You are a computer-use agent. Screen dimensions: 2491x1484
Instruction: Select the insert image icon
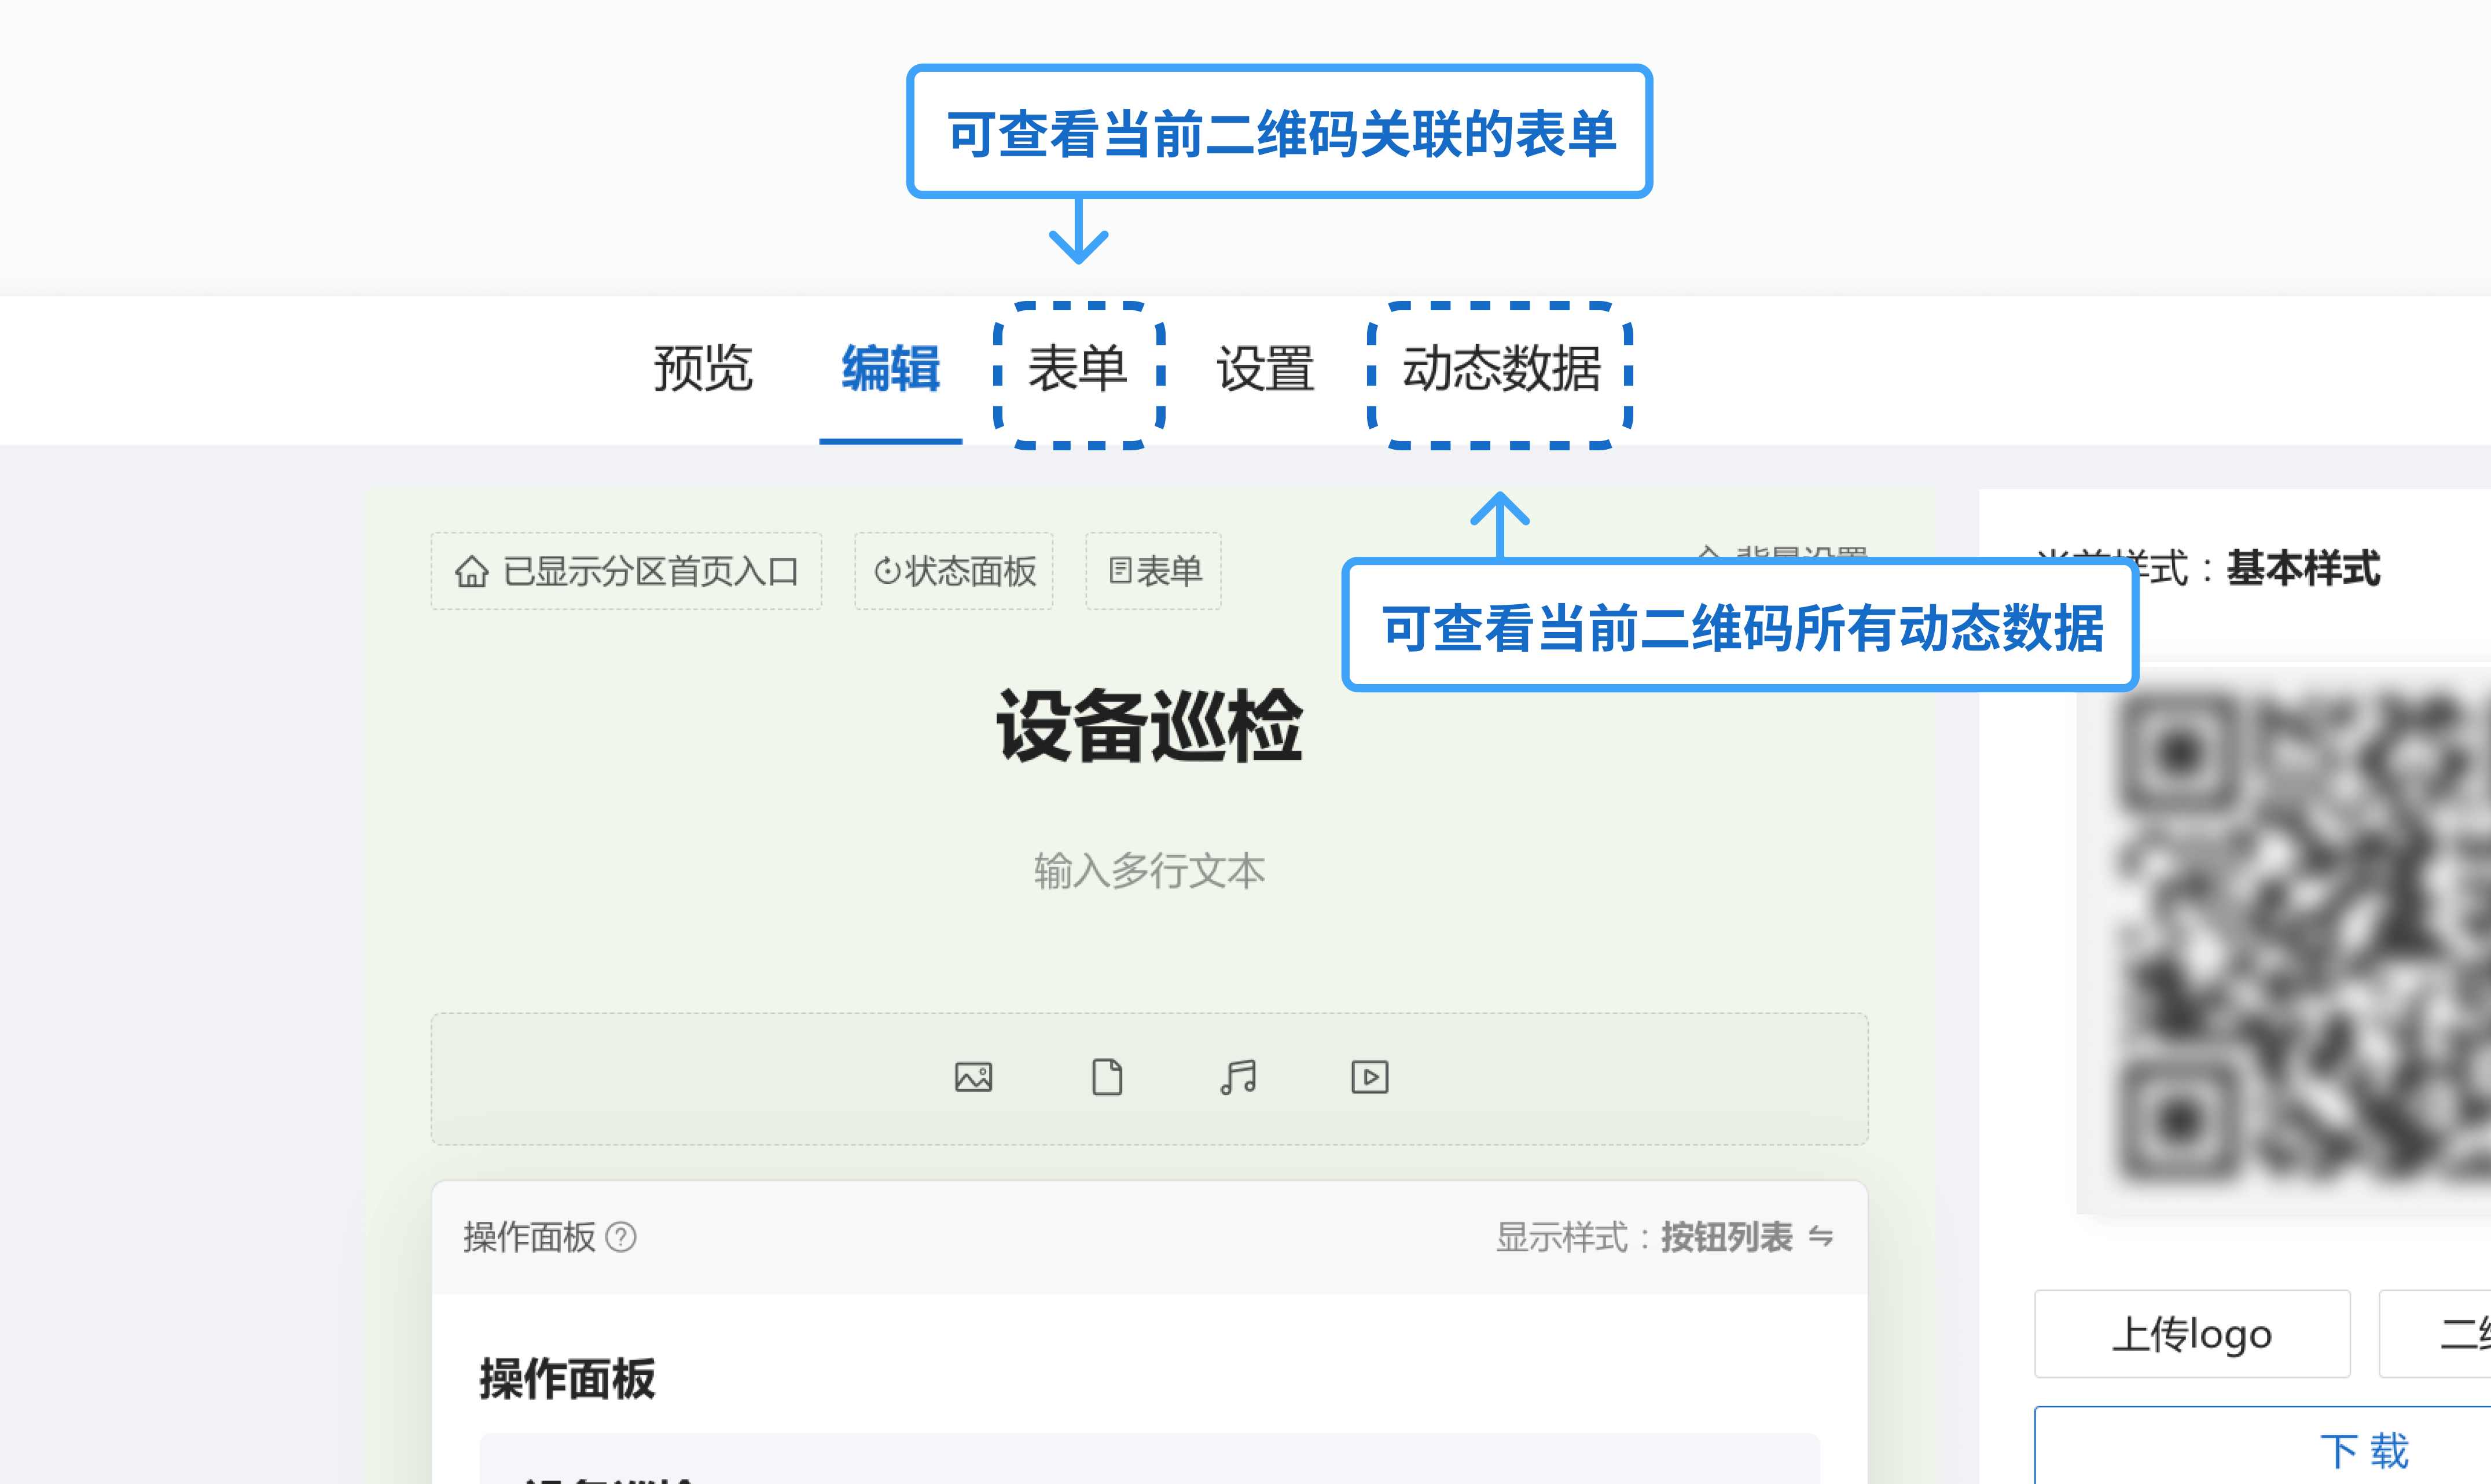975,1077
